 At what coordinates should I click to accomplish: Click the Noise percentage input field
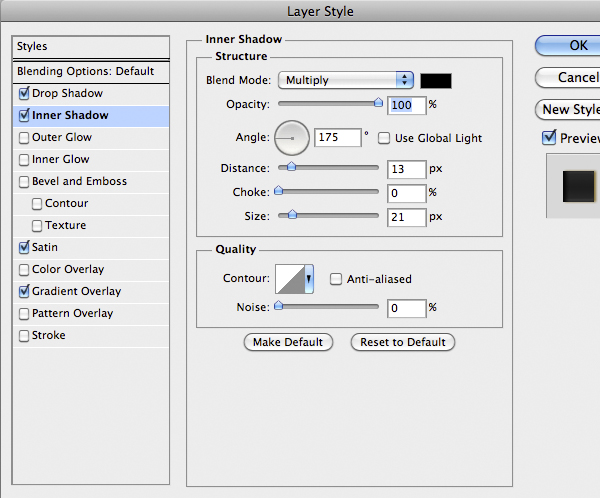tap(407, 308)
